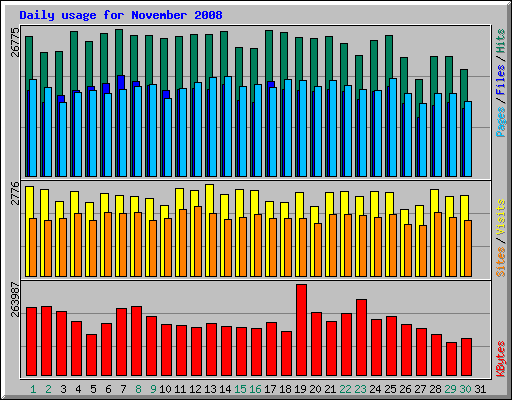Screen dimensions: 512x400
Task: Click day 25 on the x-axis
Action: click(390, 389)
